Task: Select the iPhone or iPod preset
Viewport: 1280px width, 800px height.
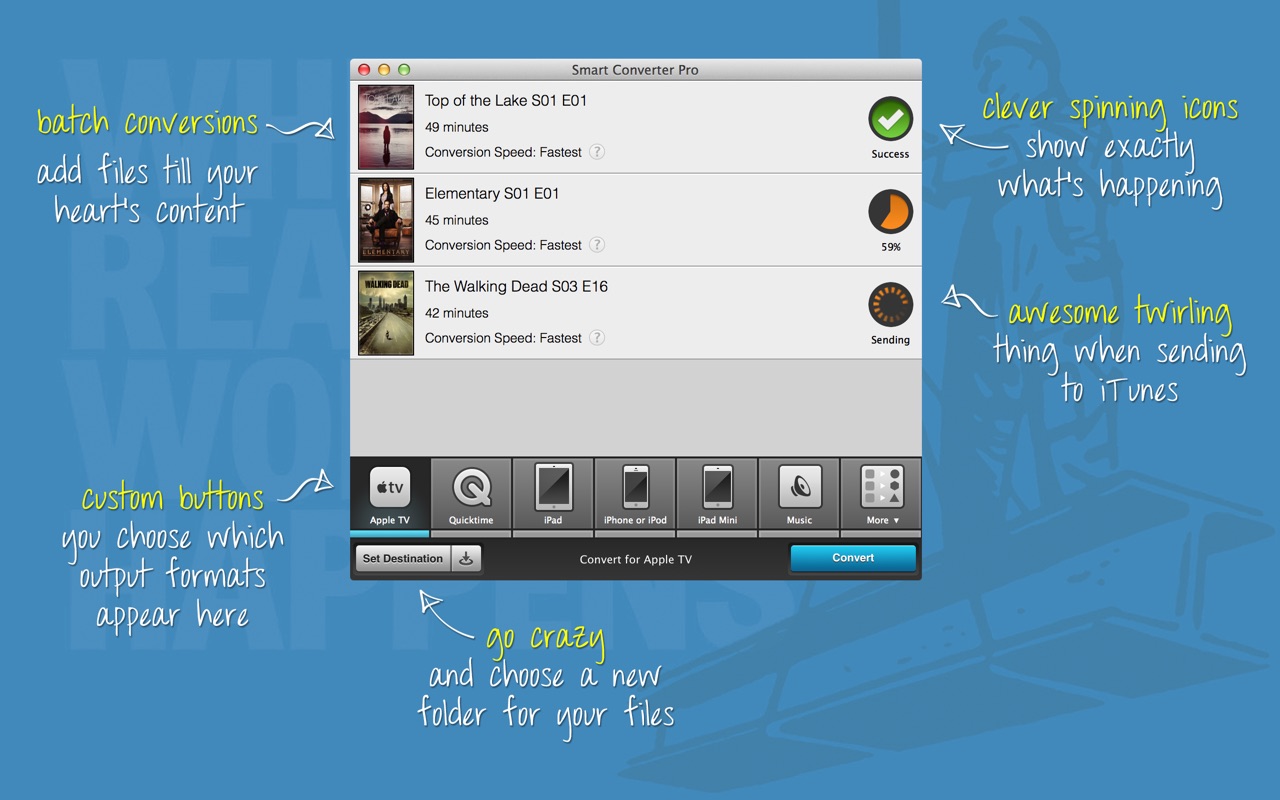Action: (635, 494)
